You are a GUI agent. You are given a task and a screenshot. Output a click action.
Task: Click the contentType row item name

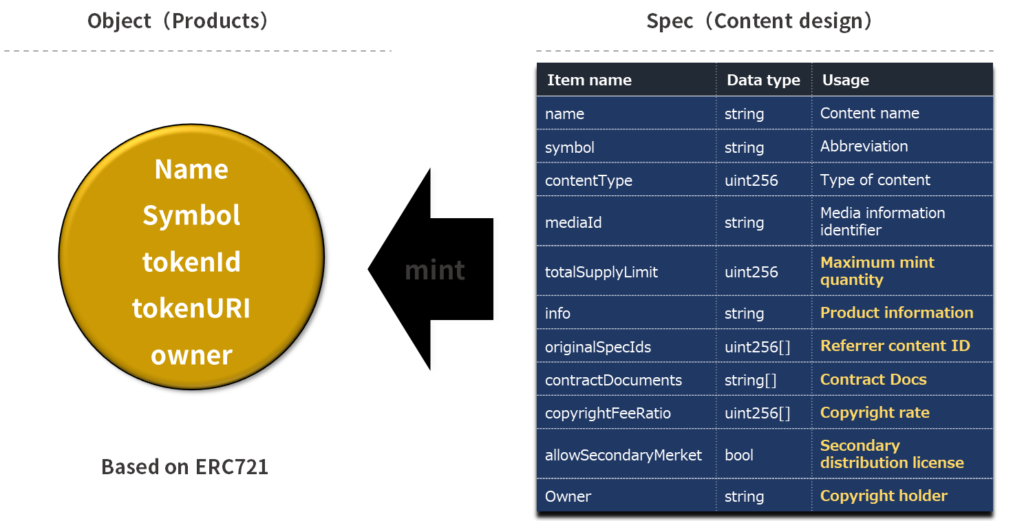(x=588, y=180)
